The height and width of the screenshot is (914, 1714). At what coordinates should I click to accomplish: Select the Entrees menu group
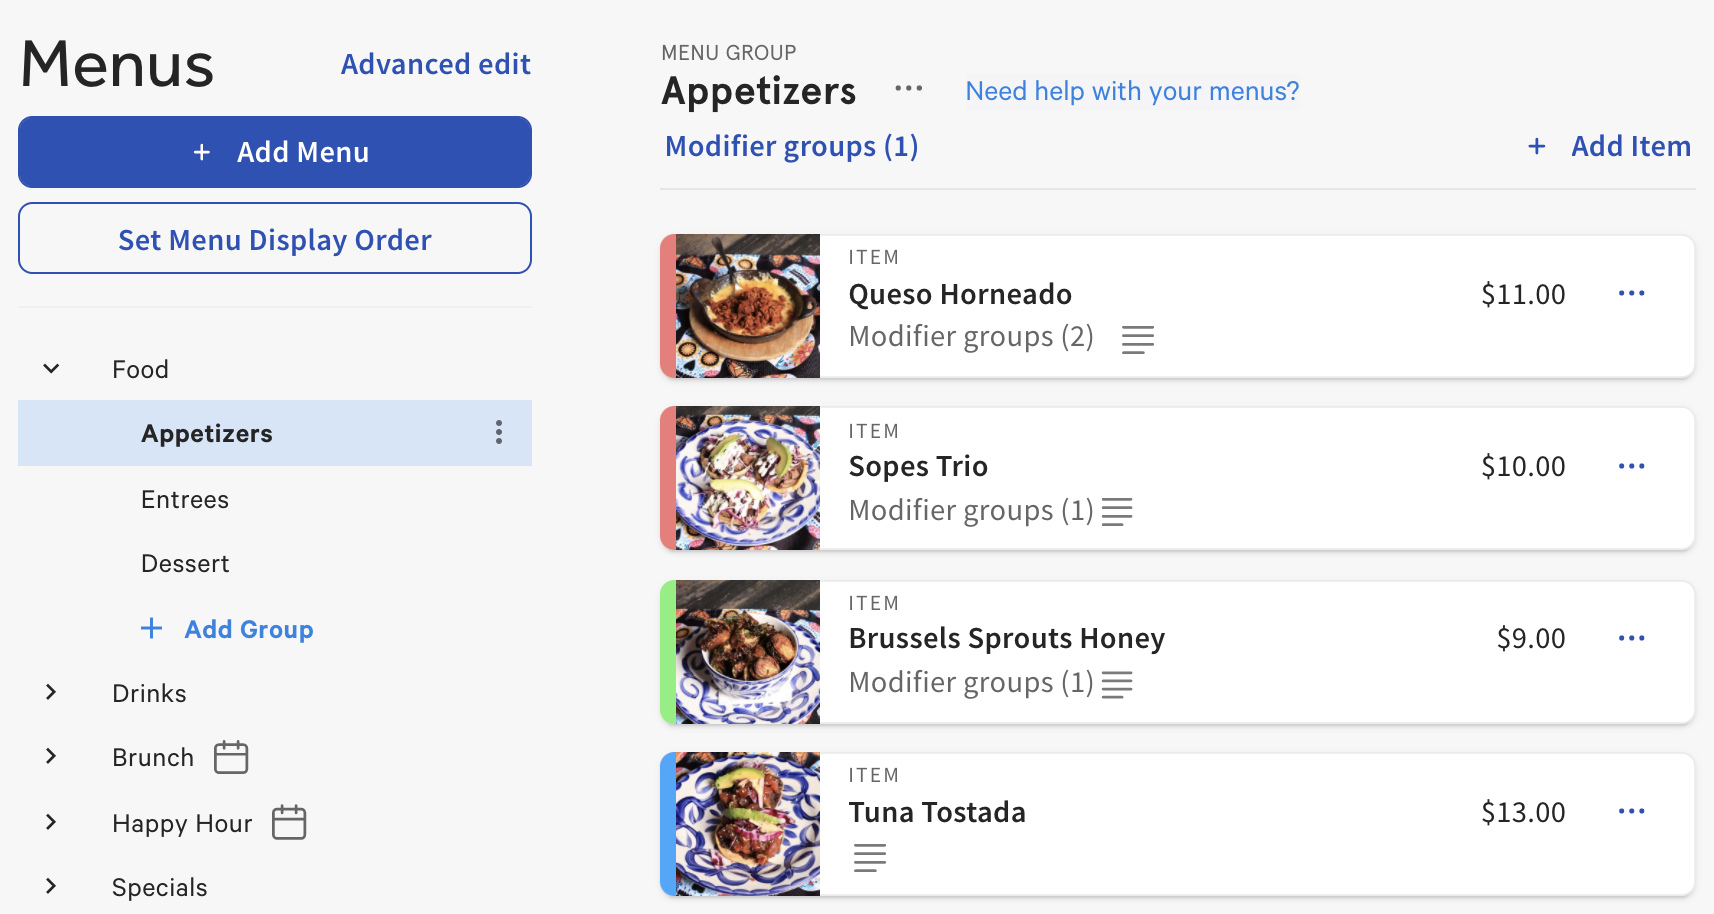tap(184, 499)
